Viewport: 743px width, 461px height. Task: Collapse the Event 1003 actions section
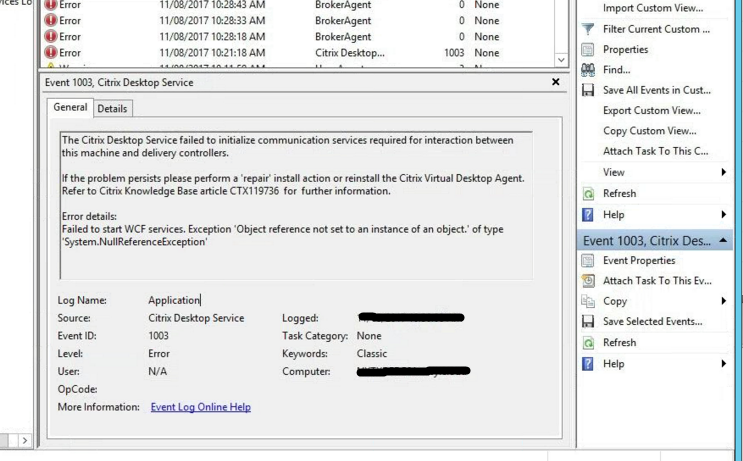click(723, 241)
